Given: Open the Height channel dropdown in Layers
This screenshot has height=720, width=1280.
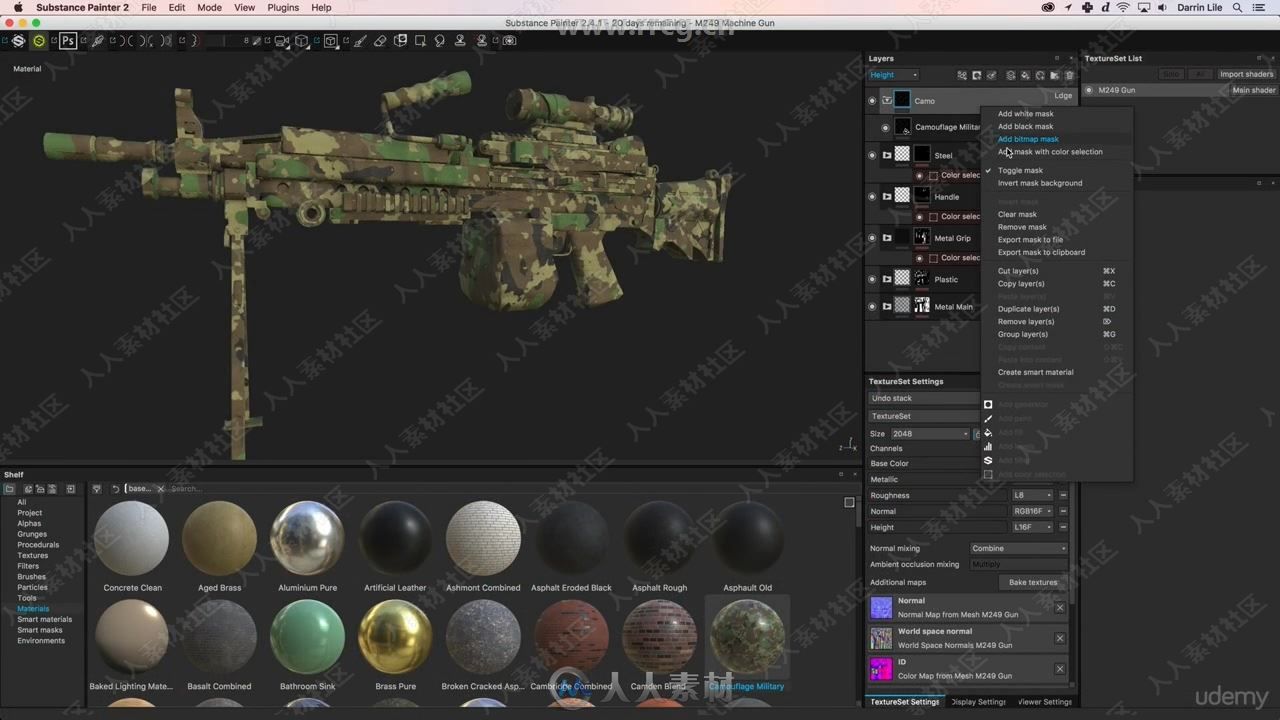Looking at the screenshot, I should (x=893, y=75).
